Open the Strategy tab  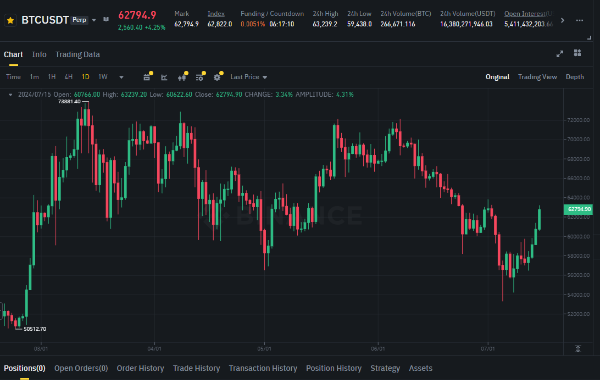click(385, 368)
